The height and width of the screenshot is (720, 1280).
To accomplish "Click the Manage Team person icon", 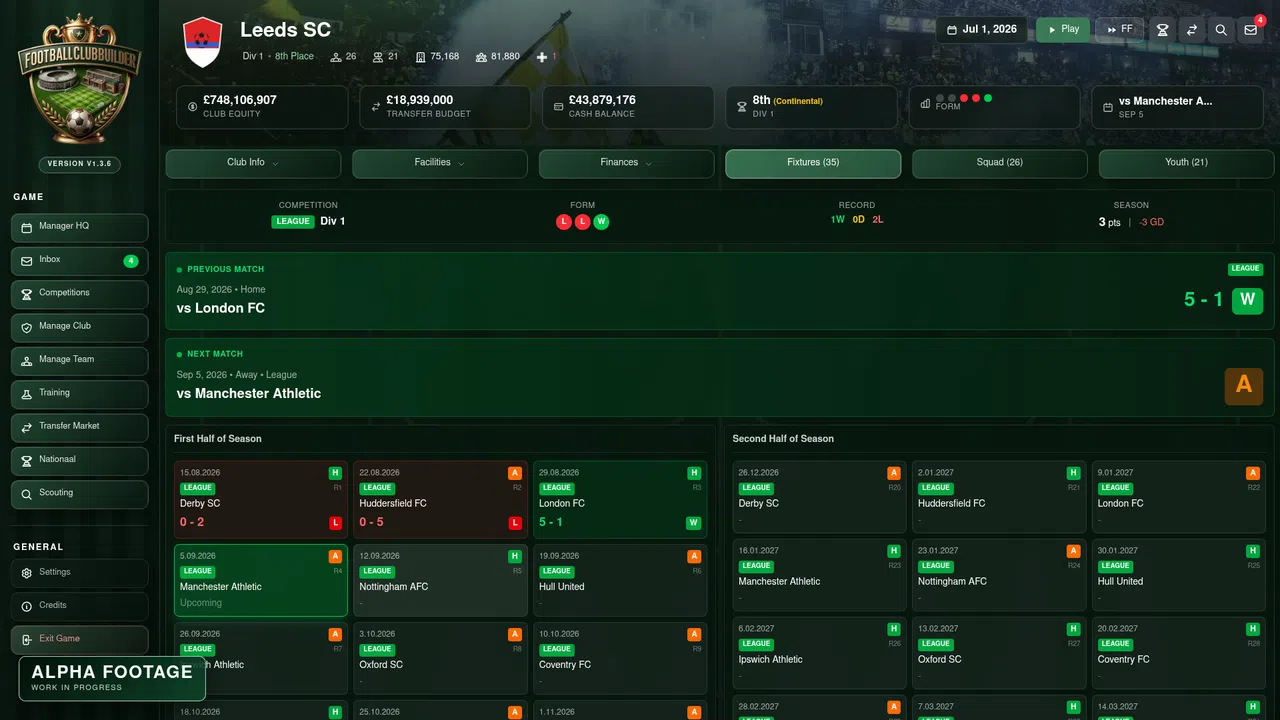I will 27,360.
